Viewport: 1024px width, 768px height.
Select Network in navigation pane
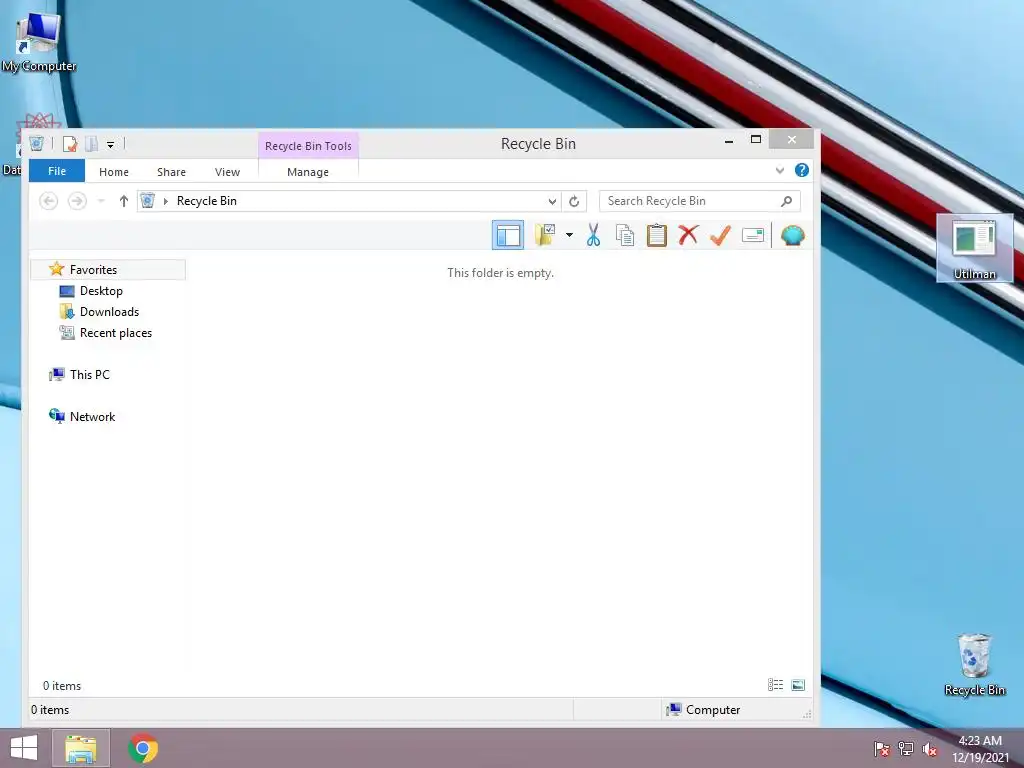coord(92,417)
